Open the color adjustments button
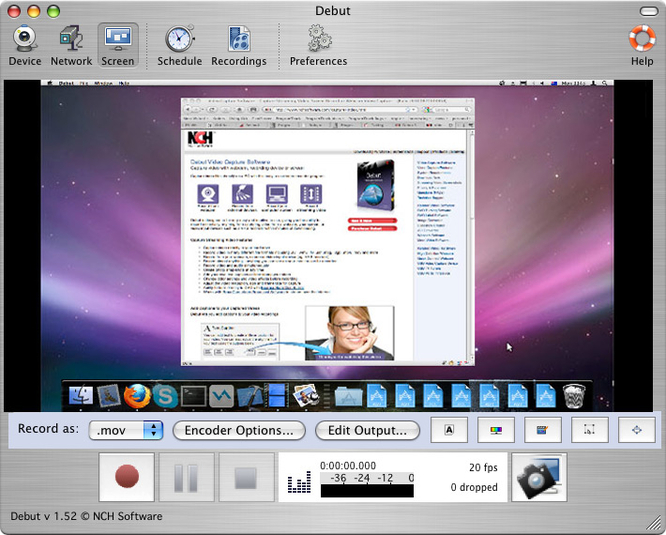 click(494, 430)
